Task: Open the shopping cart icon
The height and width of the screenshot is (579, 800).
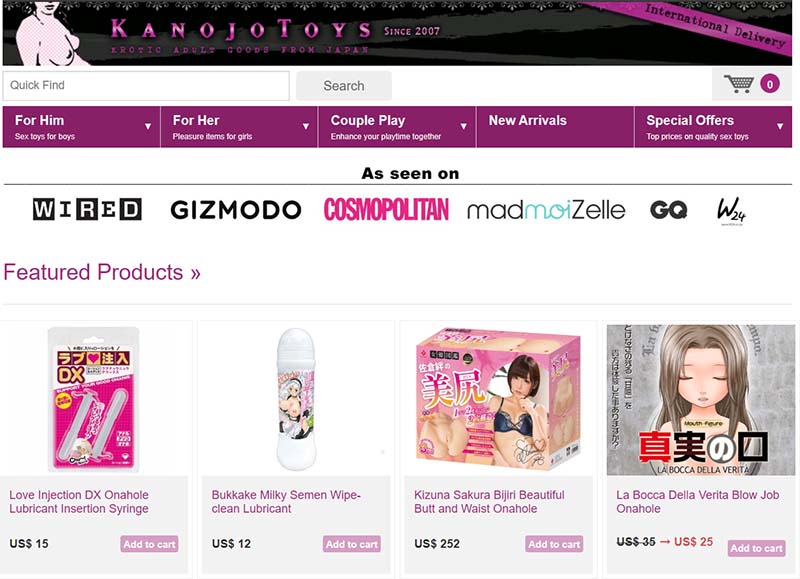Action: click(x=738, y=84)
